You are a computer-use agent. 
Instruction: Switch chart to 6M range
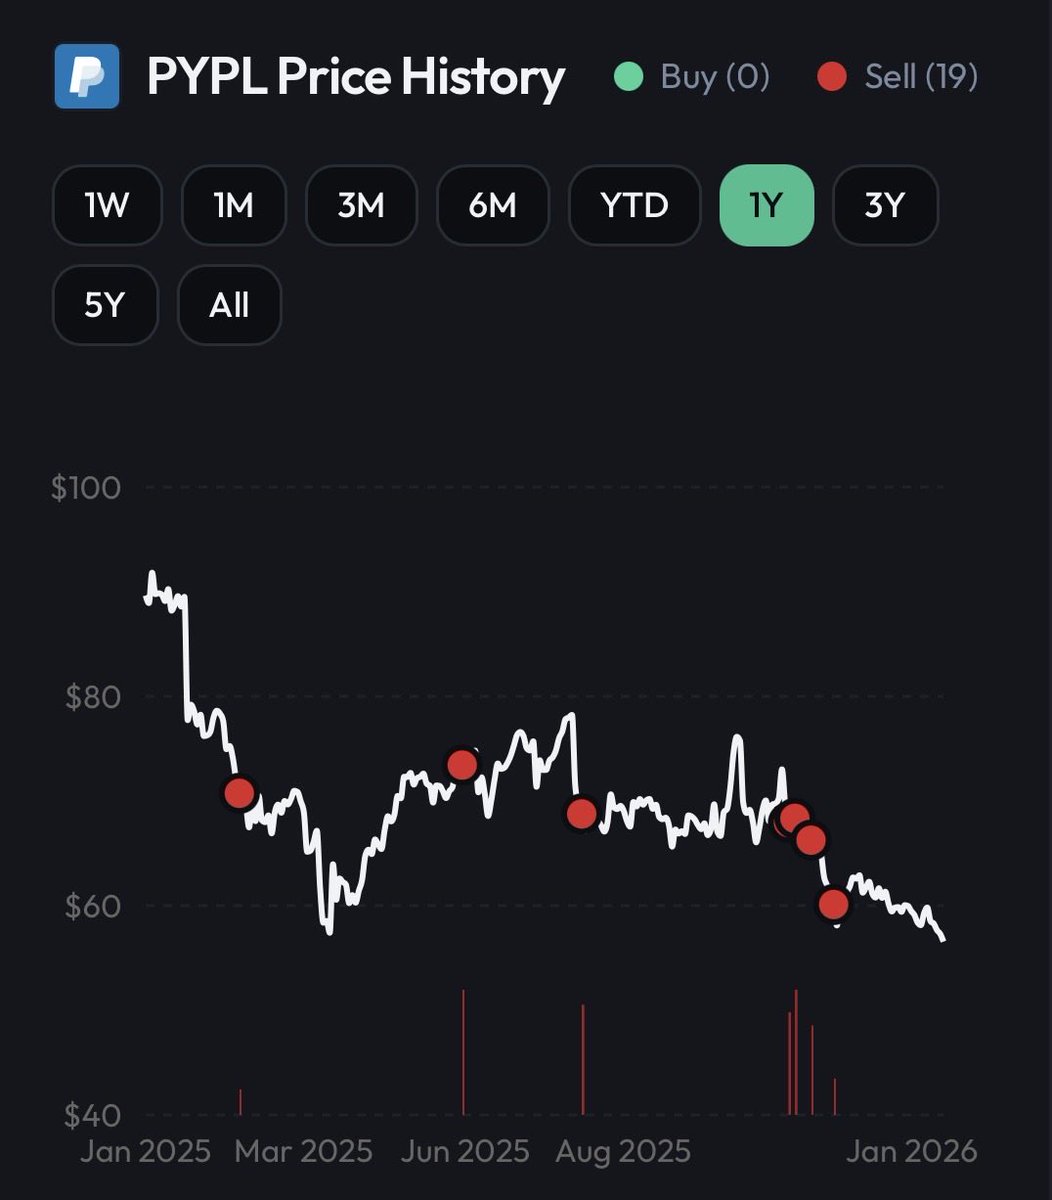pos(493,205)
